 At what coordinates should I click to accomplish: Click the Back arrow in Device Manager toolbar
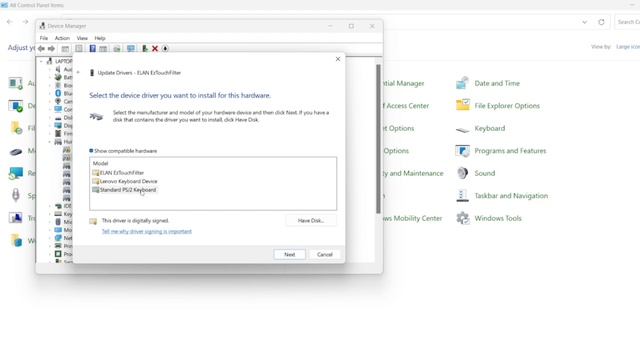[41, 49]
